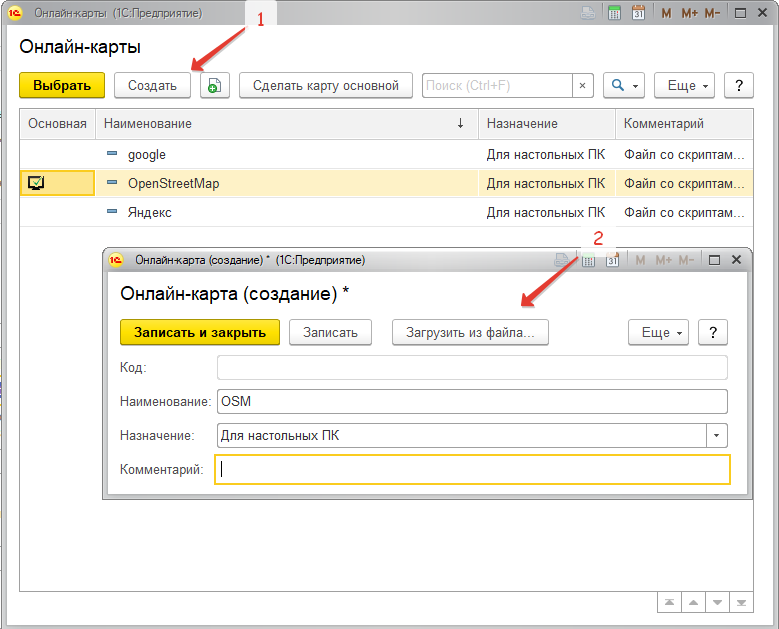Click Загрузить из файла... button
The width and height of the screenshot is (779, 629).
pos(470,332)
